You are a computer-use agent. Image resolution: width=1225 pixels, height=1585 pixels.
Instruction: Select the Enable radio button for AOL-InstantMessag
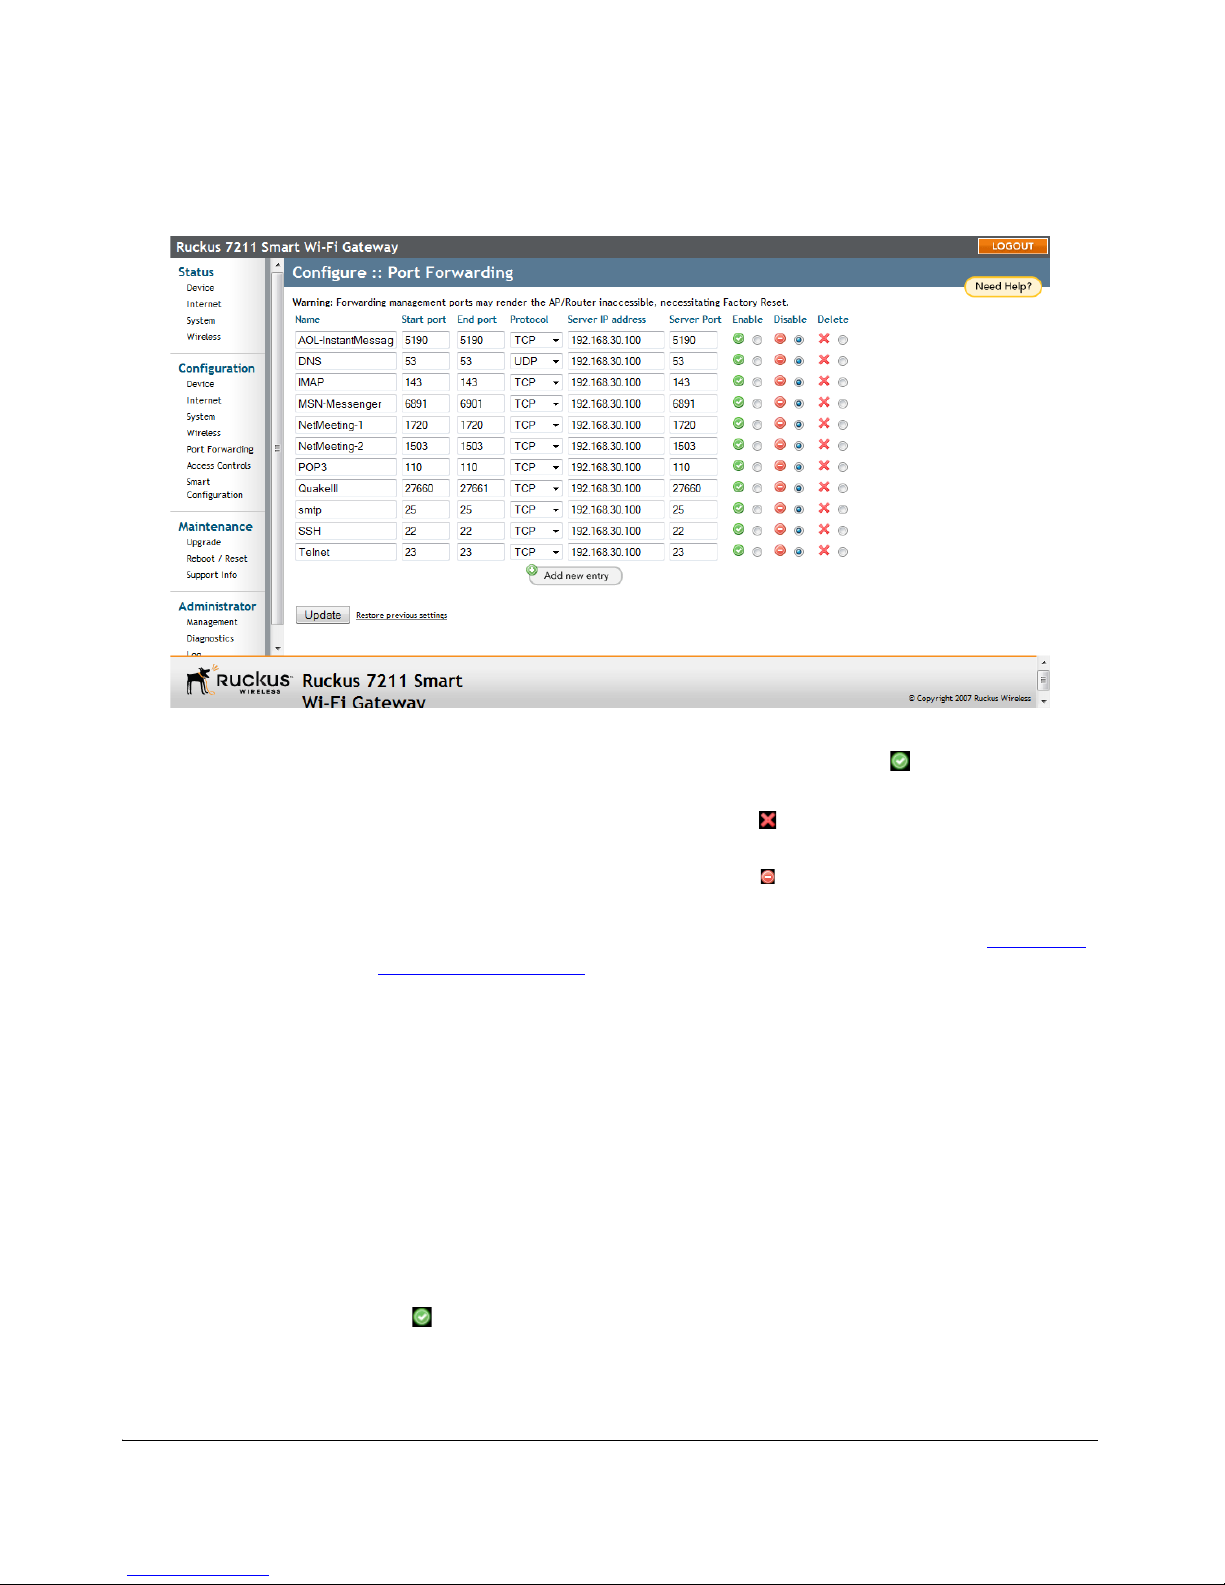[757, 340]
